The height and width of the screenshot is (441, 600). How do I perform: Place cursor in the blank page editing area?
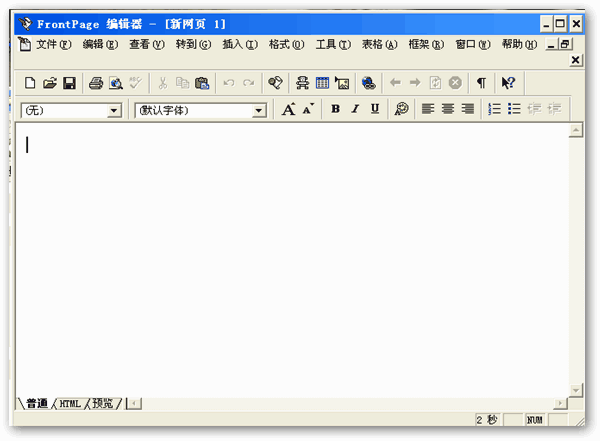[x=292, y=260]
